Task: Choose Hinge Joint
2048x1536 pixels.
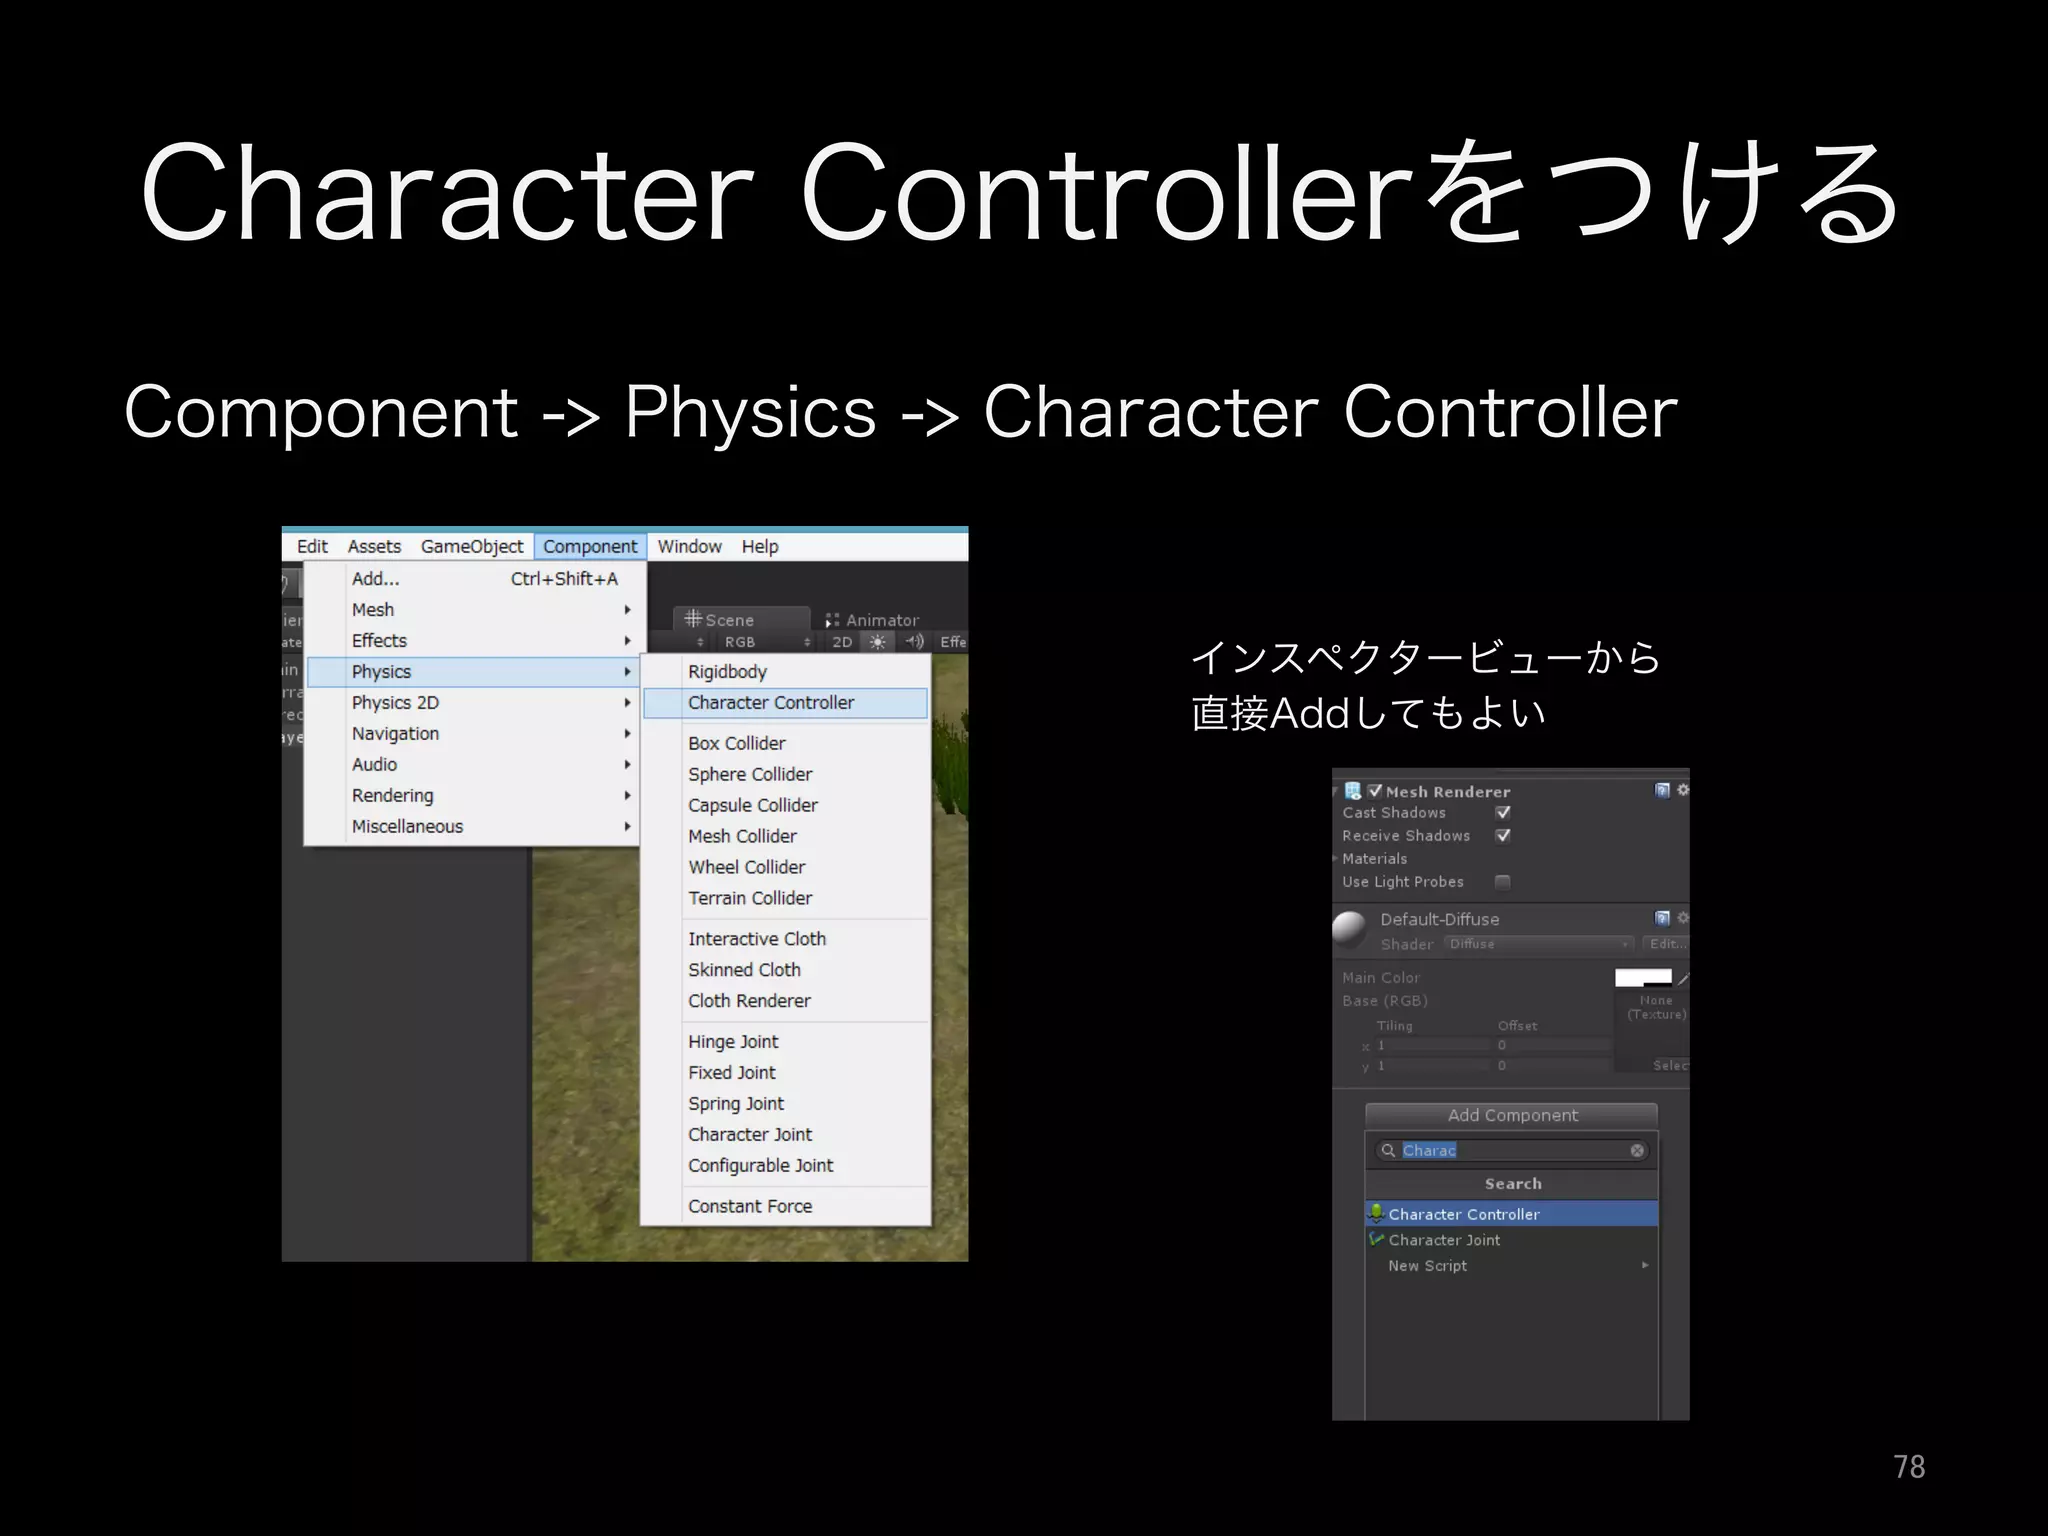Action: [786, 1042]
